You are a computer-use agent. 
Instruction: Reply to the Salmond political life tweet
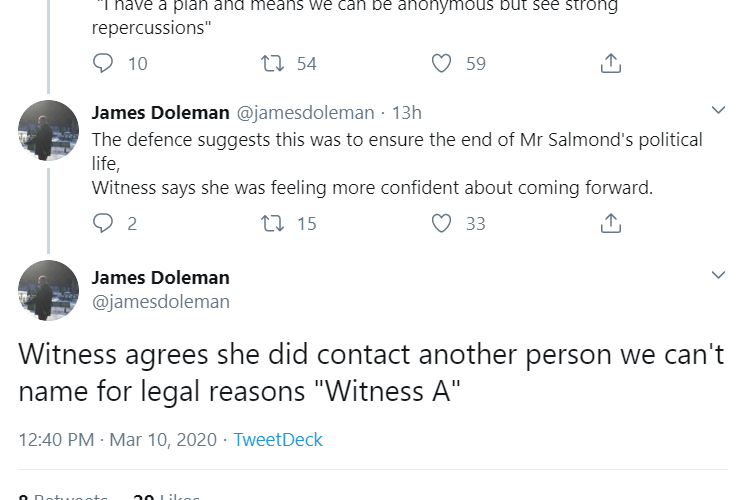pyautogui.click(x=104, y=223)
